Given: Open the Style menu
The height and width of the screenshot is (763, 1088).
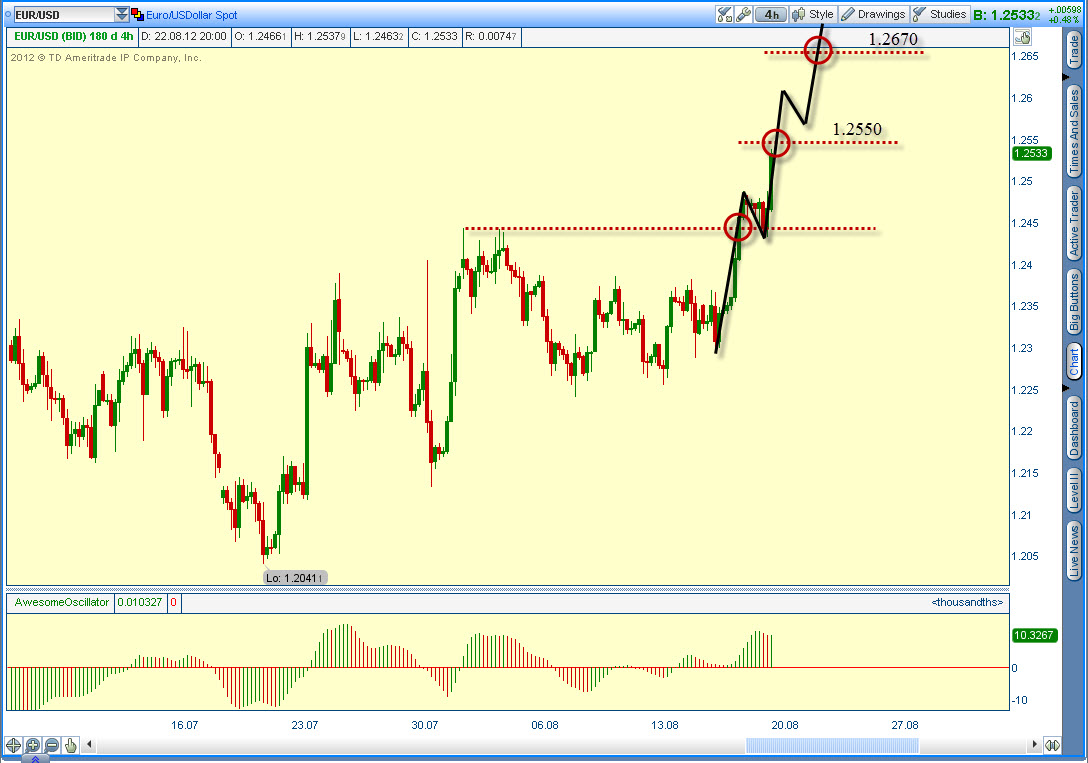Looking at the screenshot, I should pos(813,15).
